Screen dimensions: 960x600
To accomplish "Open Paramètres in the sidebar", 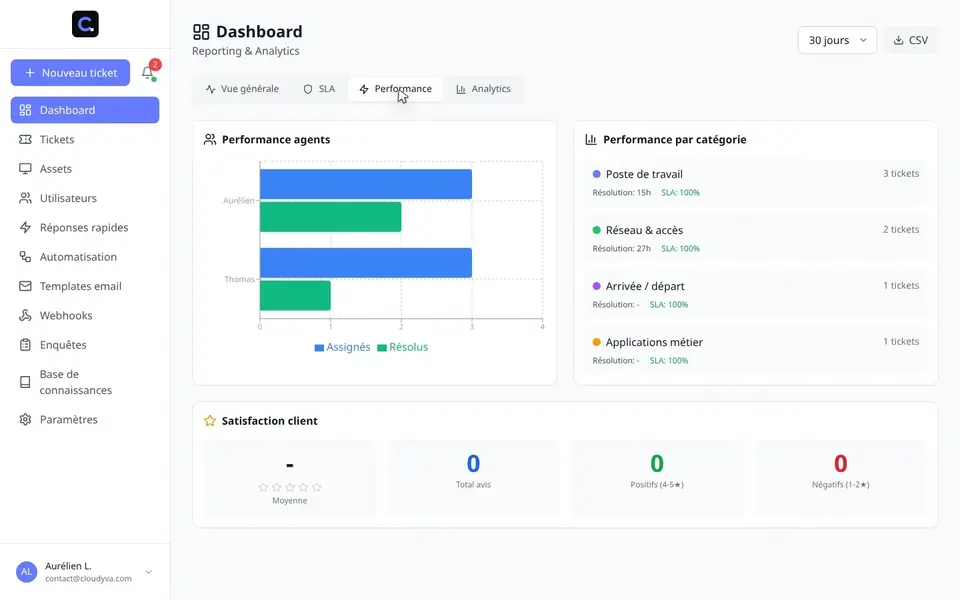I will [x=85, y=420].
